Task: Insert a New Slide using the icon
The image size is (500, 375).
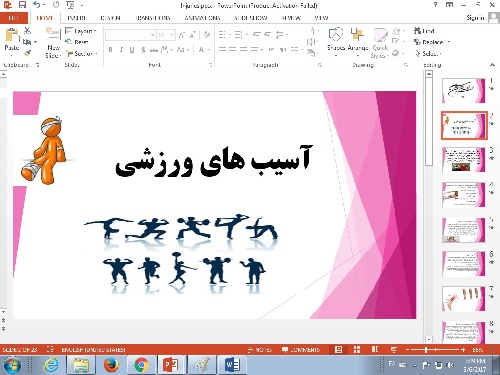Action: coord(53,34)
